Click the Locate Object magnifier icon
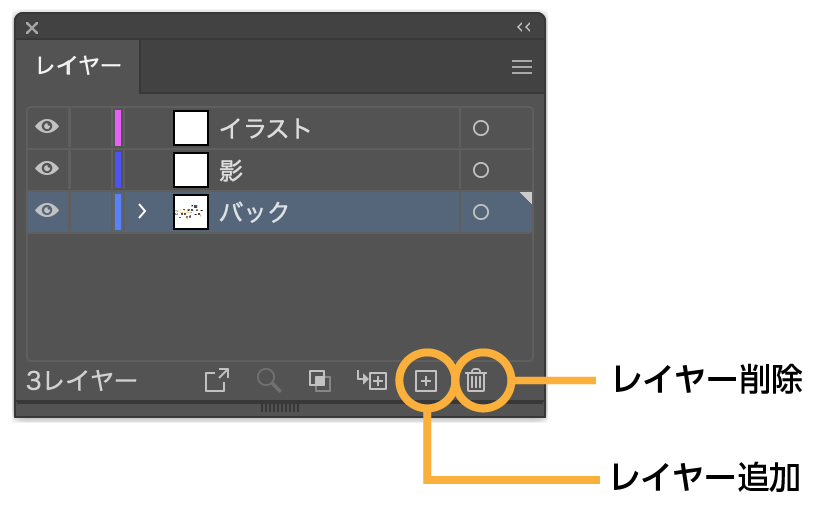The height and width of the screenshot is (524, 840). coord(268,380)
